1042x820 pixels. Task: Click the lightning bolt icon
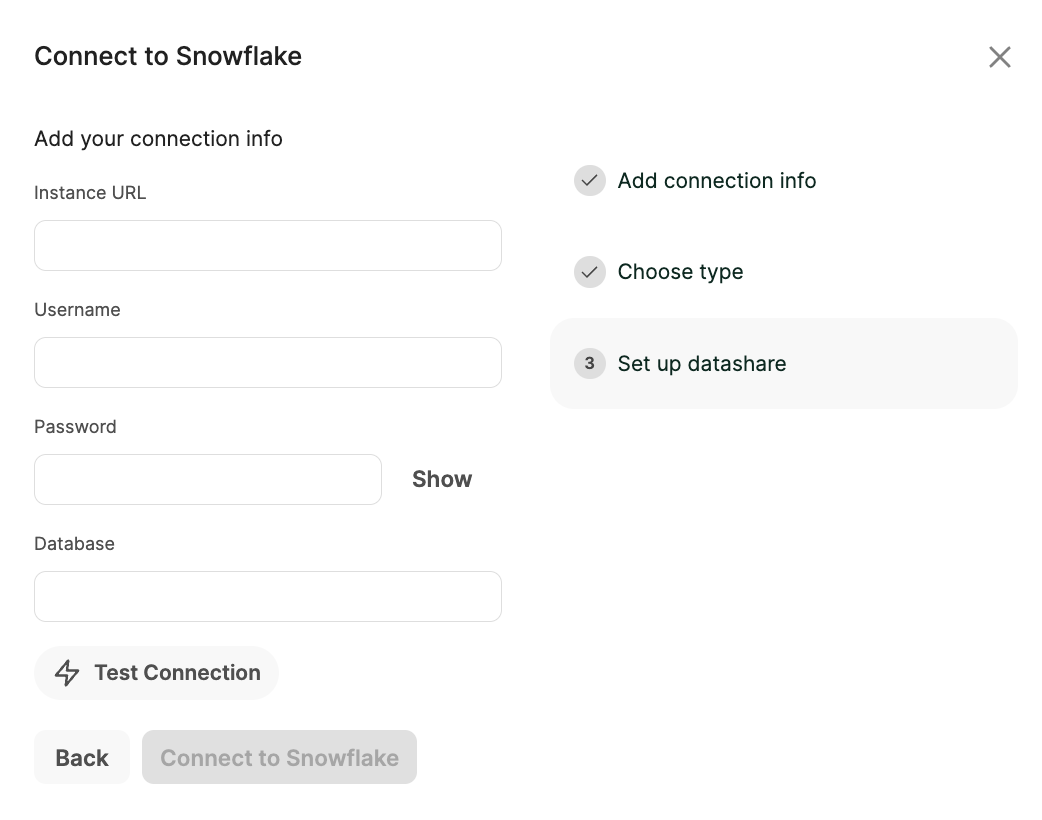tap(67, 673)
